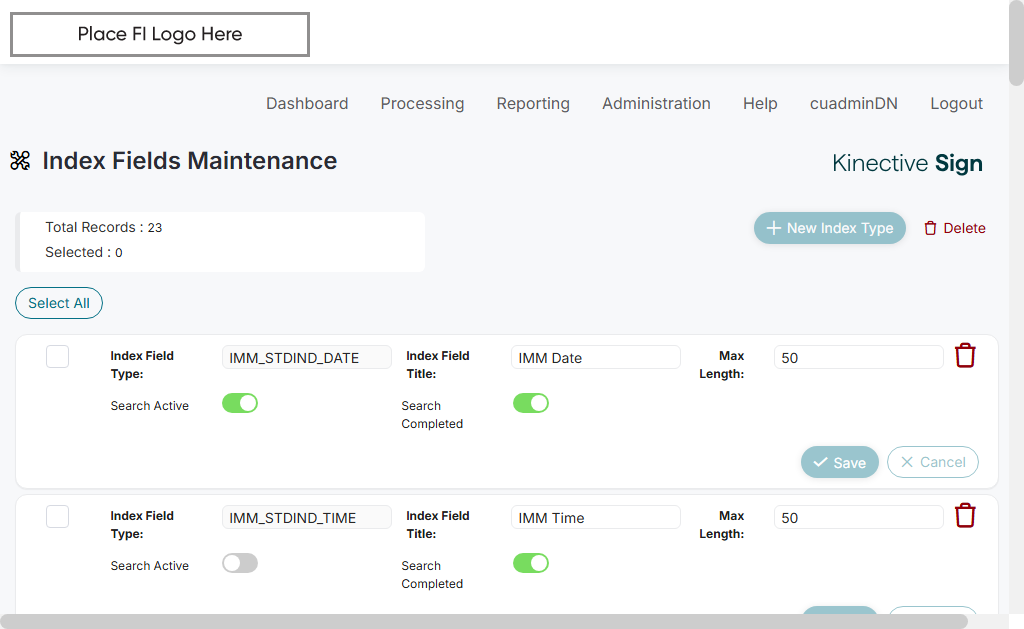The image size is (1024, 629).
Task: Click the red Delete button at top
Action: (x=954, y=228)
